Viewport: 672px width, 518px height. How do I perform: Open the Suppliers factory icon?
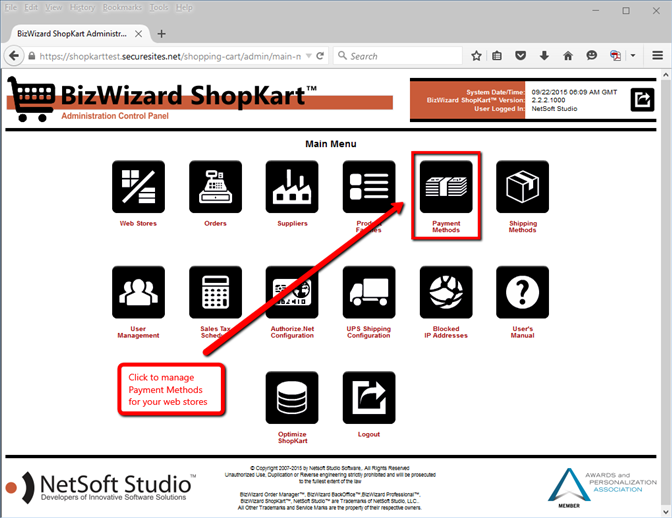(x=292, y=187)
